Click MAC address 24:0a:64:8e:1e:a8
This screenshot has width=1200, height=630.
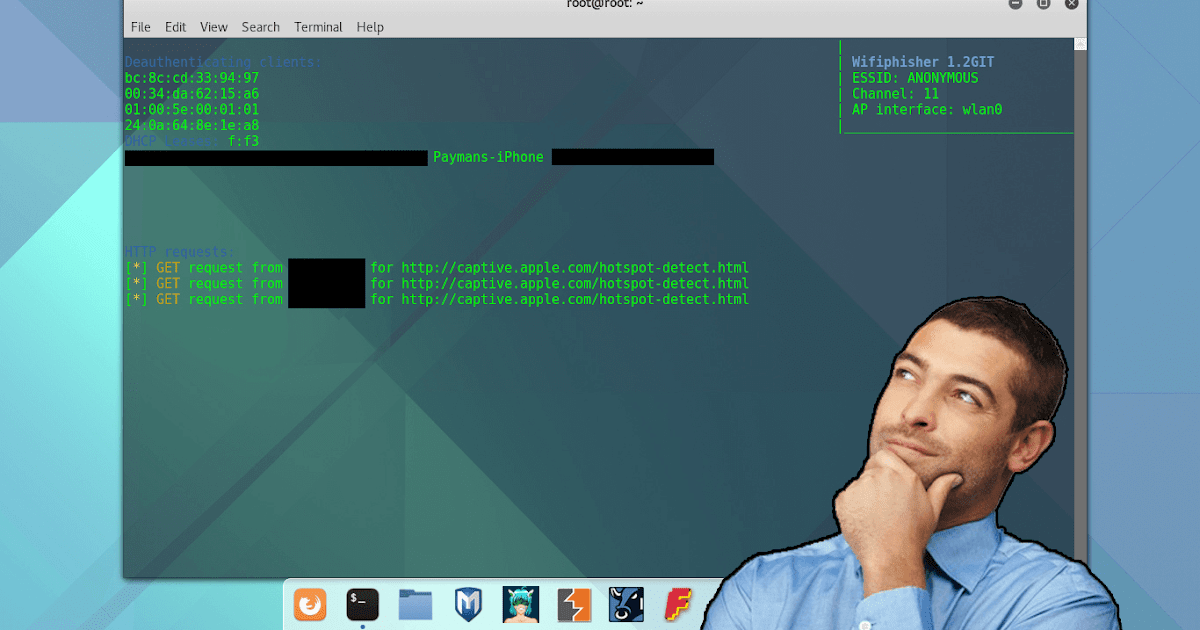pos(192,126)
